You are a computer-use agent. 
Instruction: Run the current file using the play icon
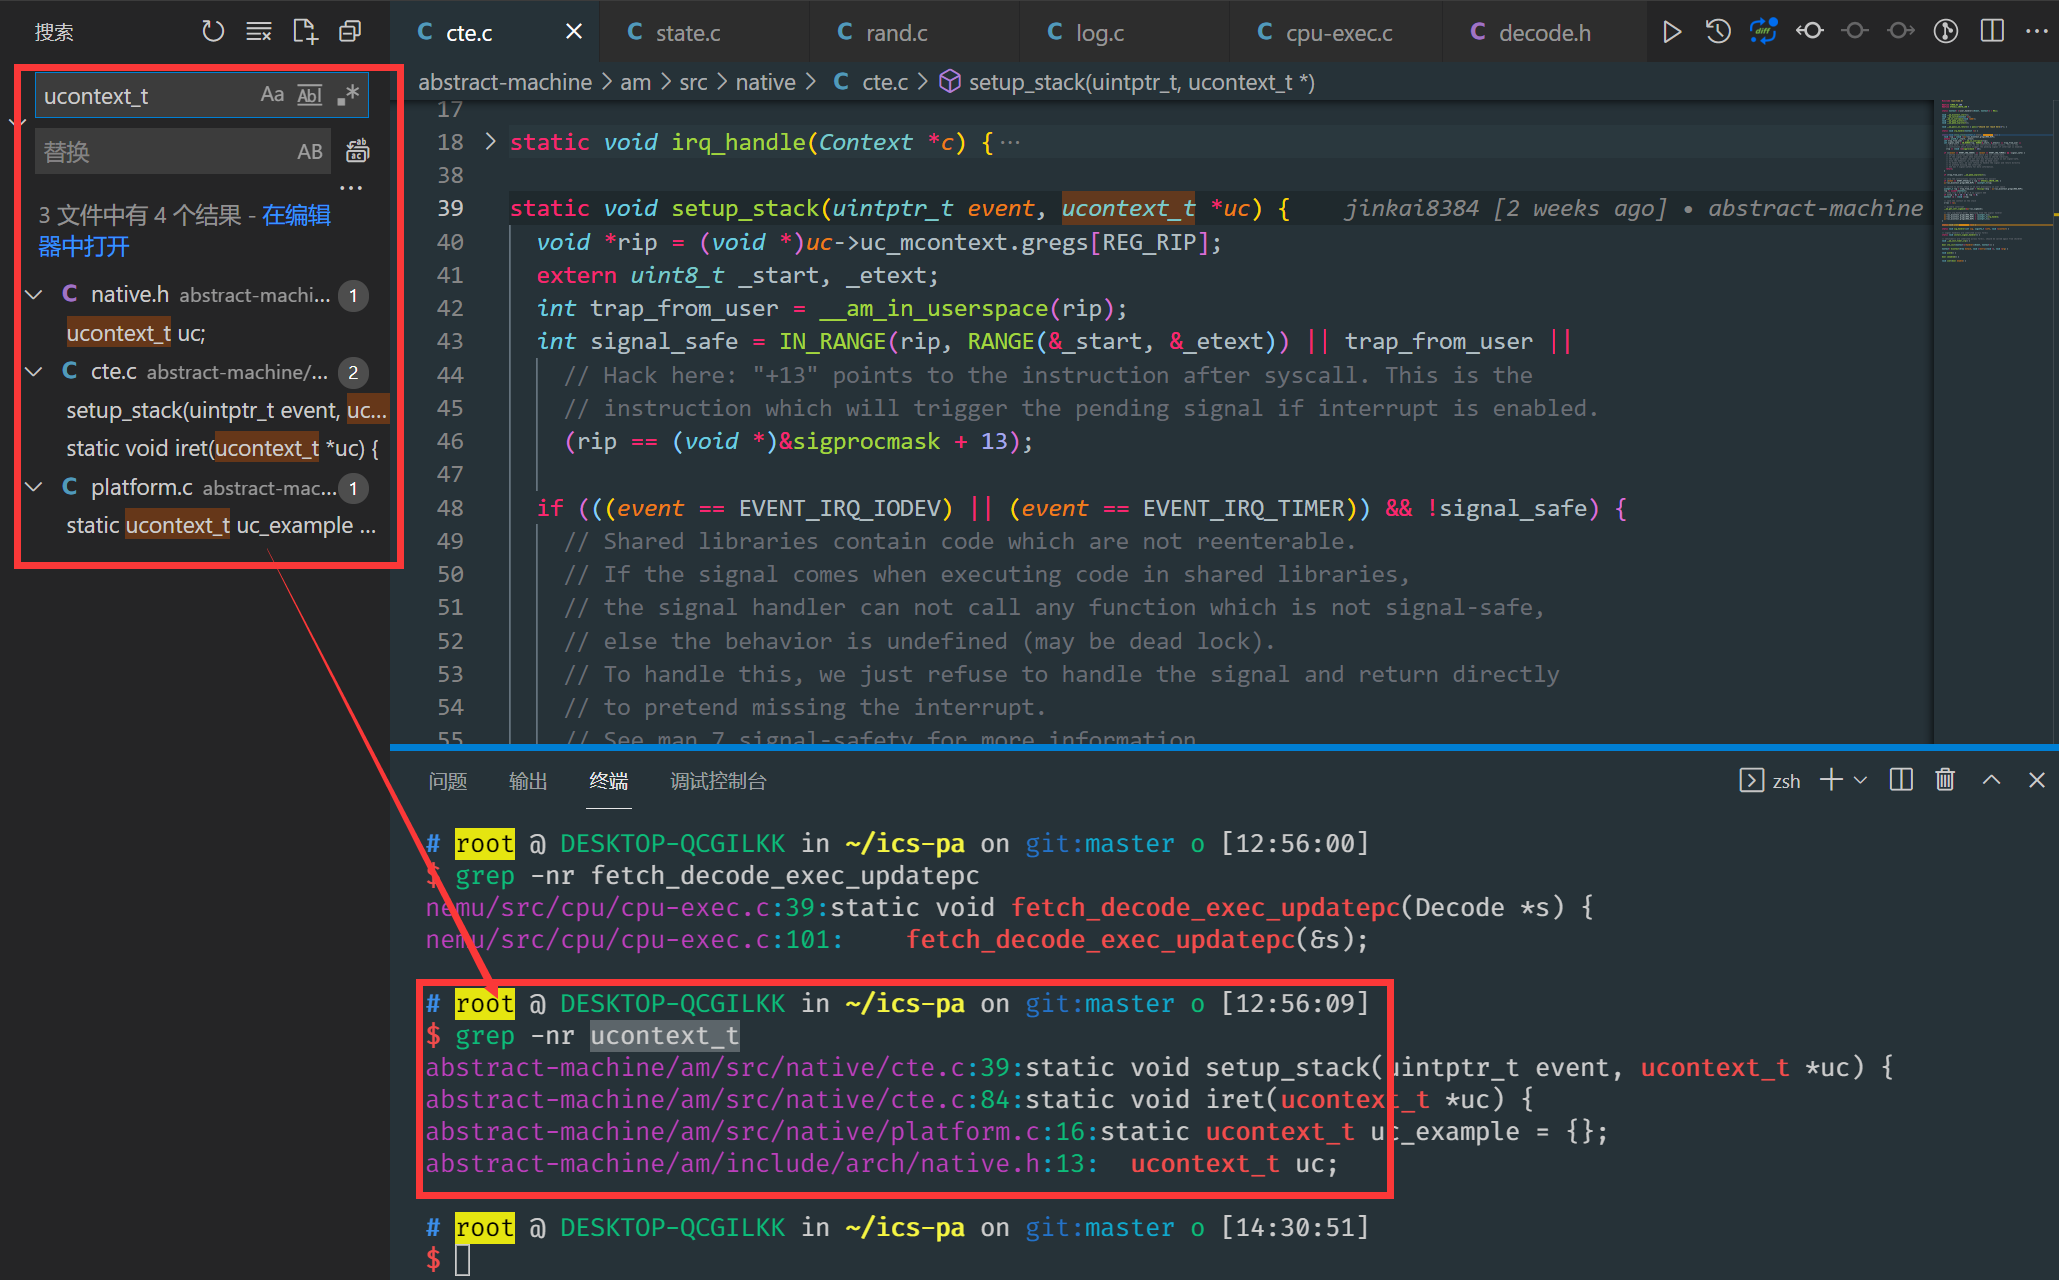[x=1672, y=31]
